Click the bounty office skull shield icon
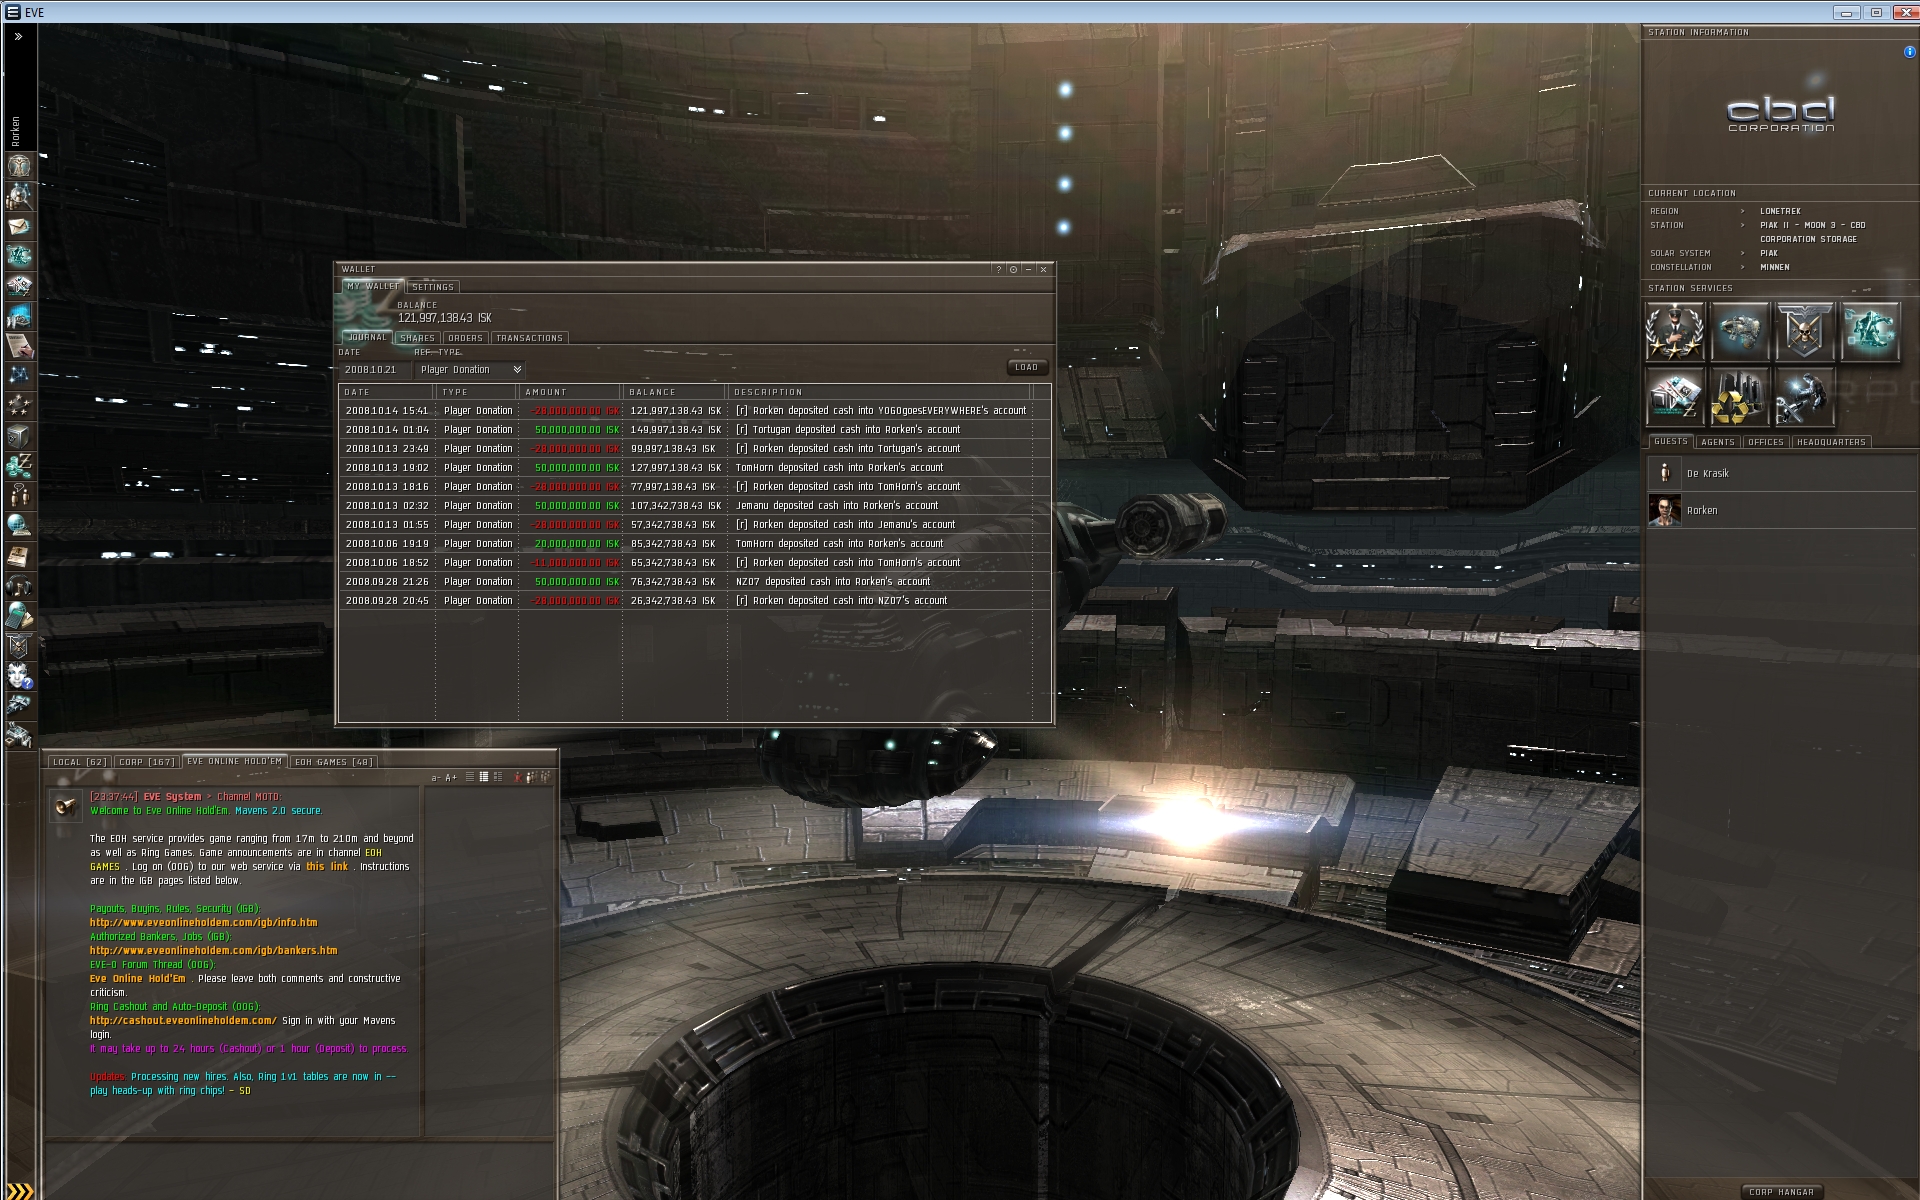The width and height of the screenshot is (1920, 1200). pyautogui.click(x=1804, y=332)
